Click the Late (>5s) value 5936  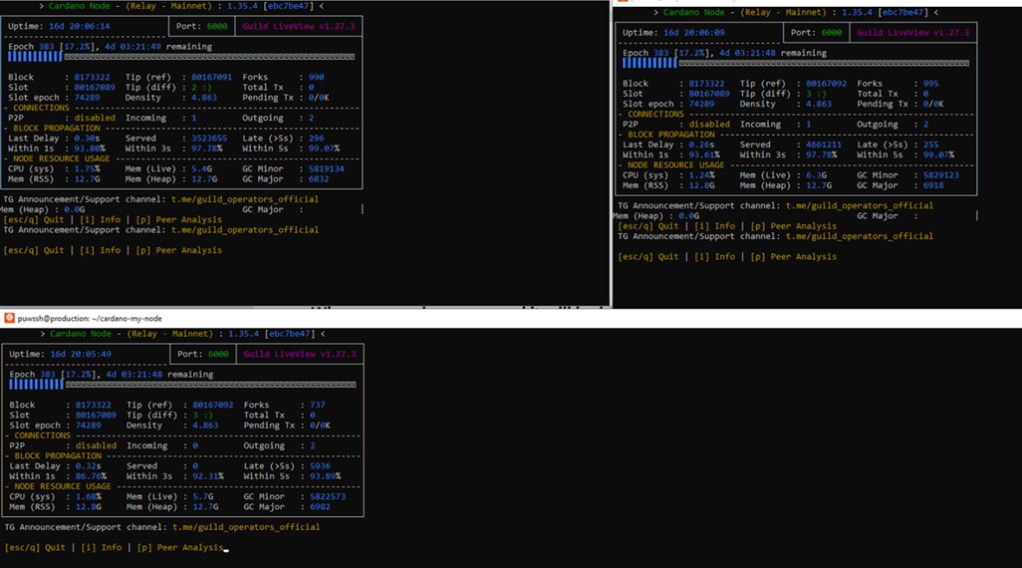(320, 466)
